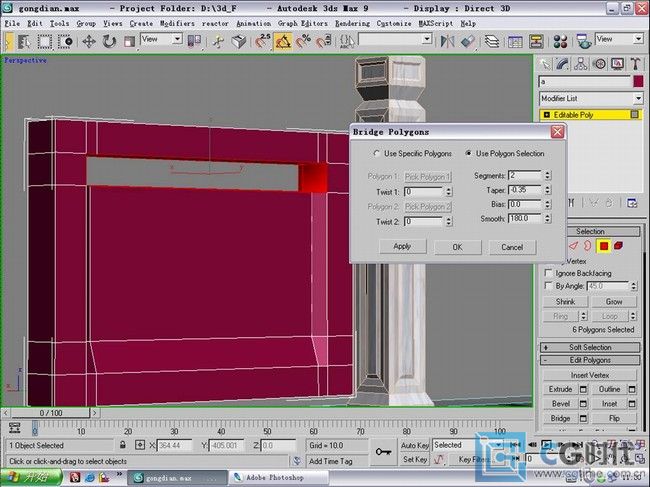
Task: Open the Graph Editors menu
Action: (302, 24)
